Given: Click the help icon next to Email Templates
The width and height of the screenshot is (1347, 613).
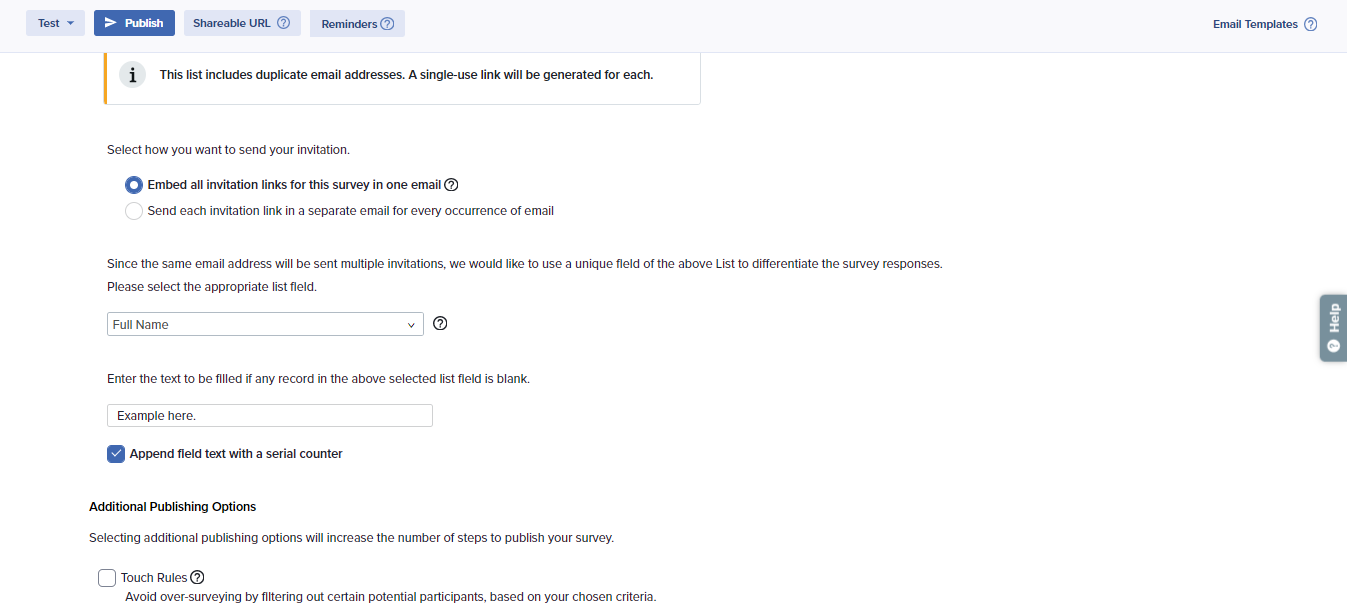Looking at the screenshot, I should pyautogui.click(x=1310, y=24).
